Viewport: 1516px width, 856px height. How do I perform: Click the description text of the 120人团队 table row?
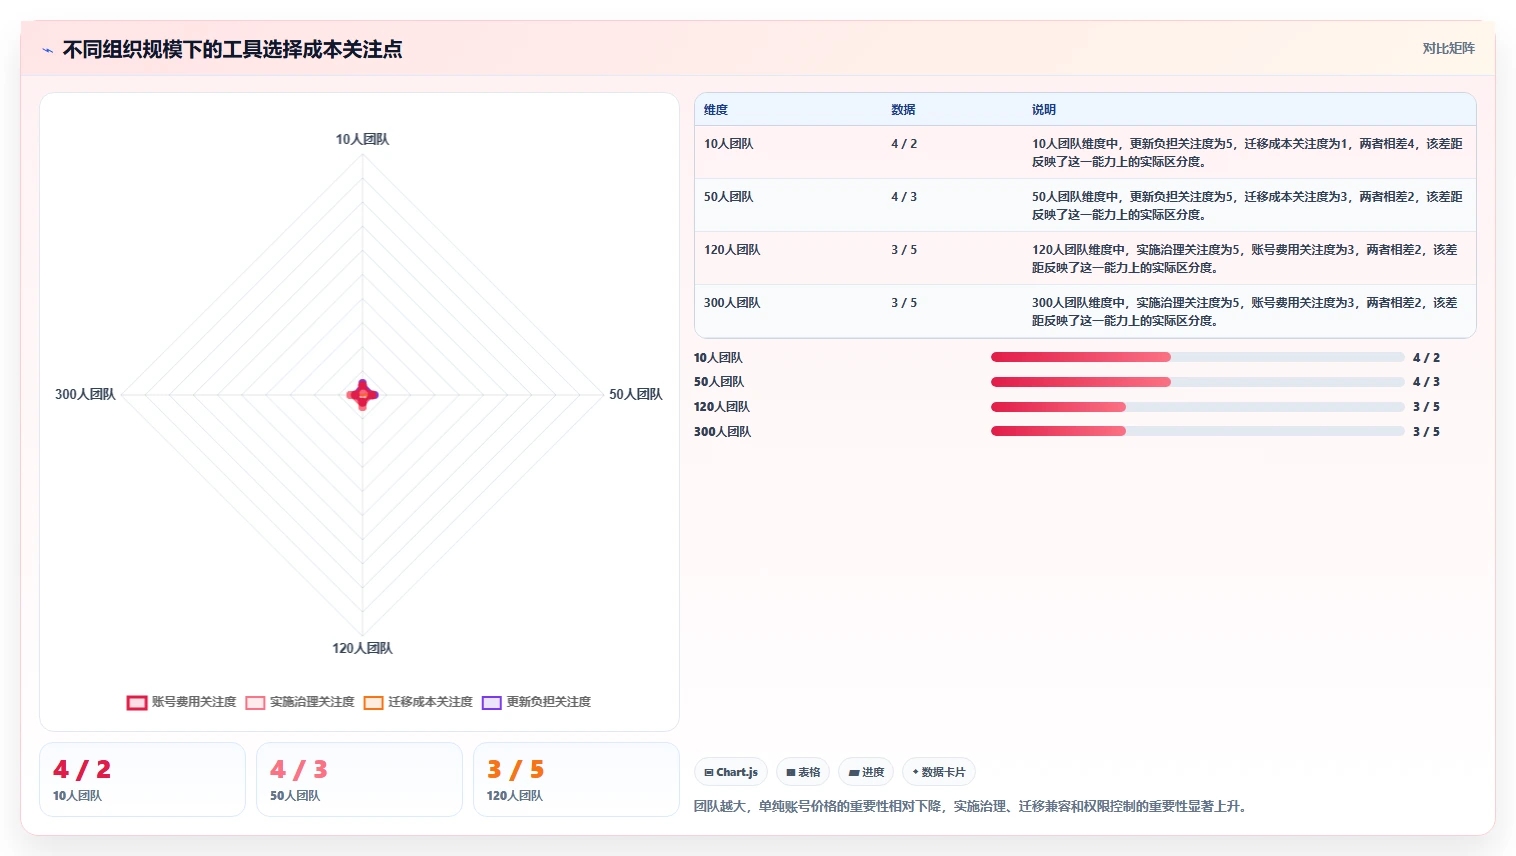tap(1245, 259)
